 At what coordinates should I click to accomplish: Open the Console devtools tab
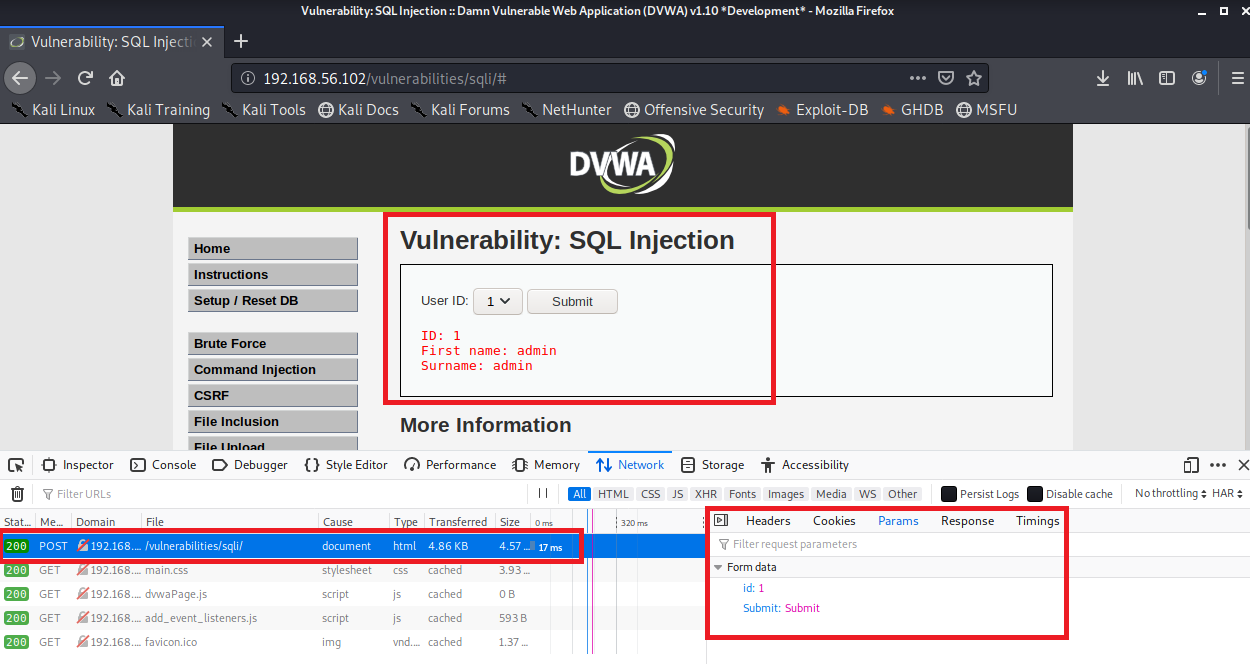pyautogui.click(x=164, y=465)
